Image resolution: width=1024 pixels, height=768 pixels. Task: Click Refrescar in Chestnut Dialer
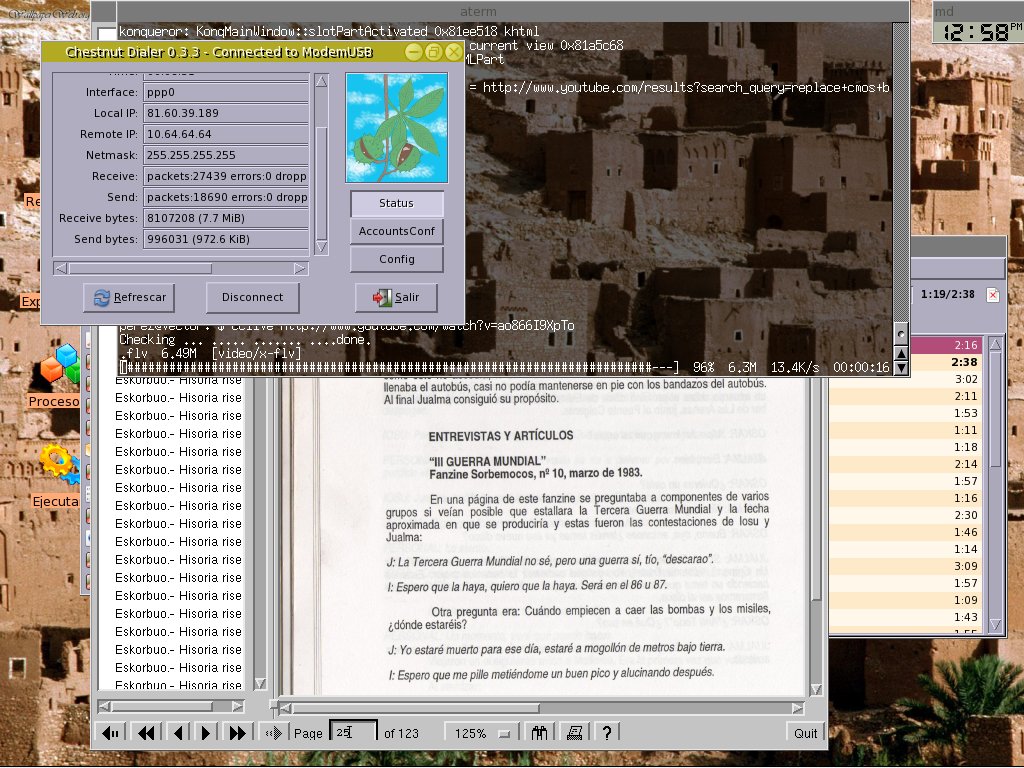coord(129,297)
